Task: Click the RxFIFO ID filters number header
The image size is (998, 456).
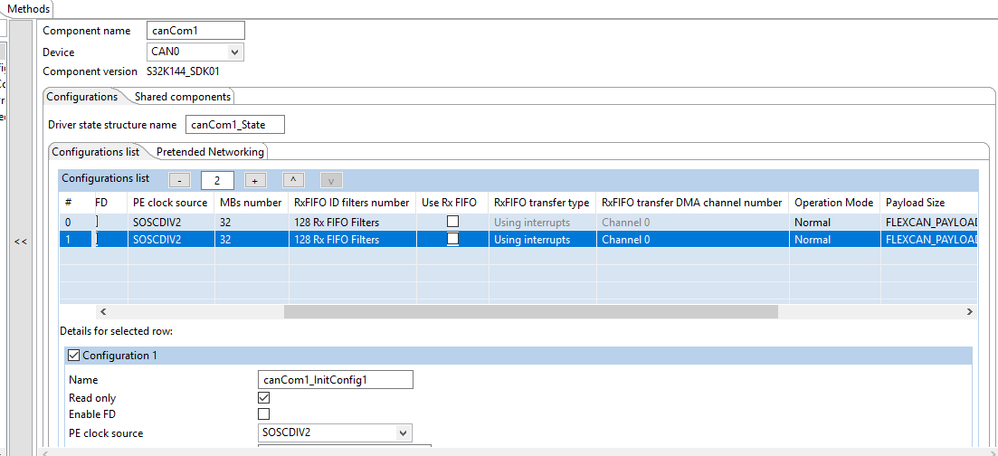Action: pos(351,203)
